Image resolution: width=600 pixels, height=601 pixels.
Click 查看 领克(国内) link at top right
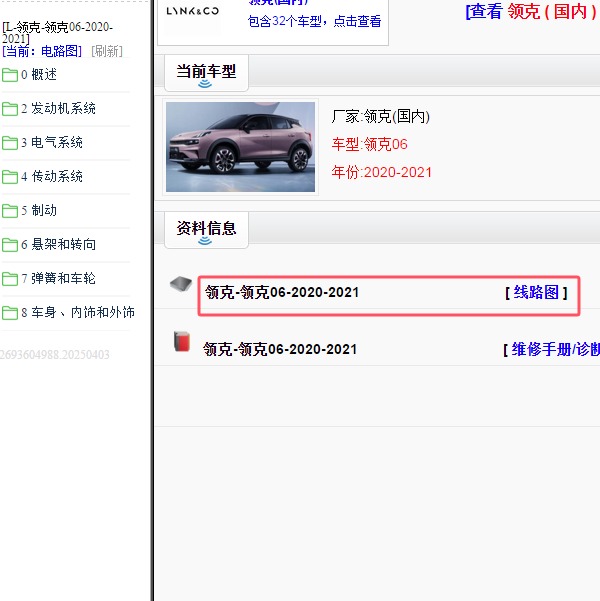[x=532, y=11]
